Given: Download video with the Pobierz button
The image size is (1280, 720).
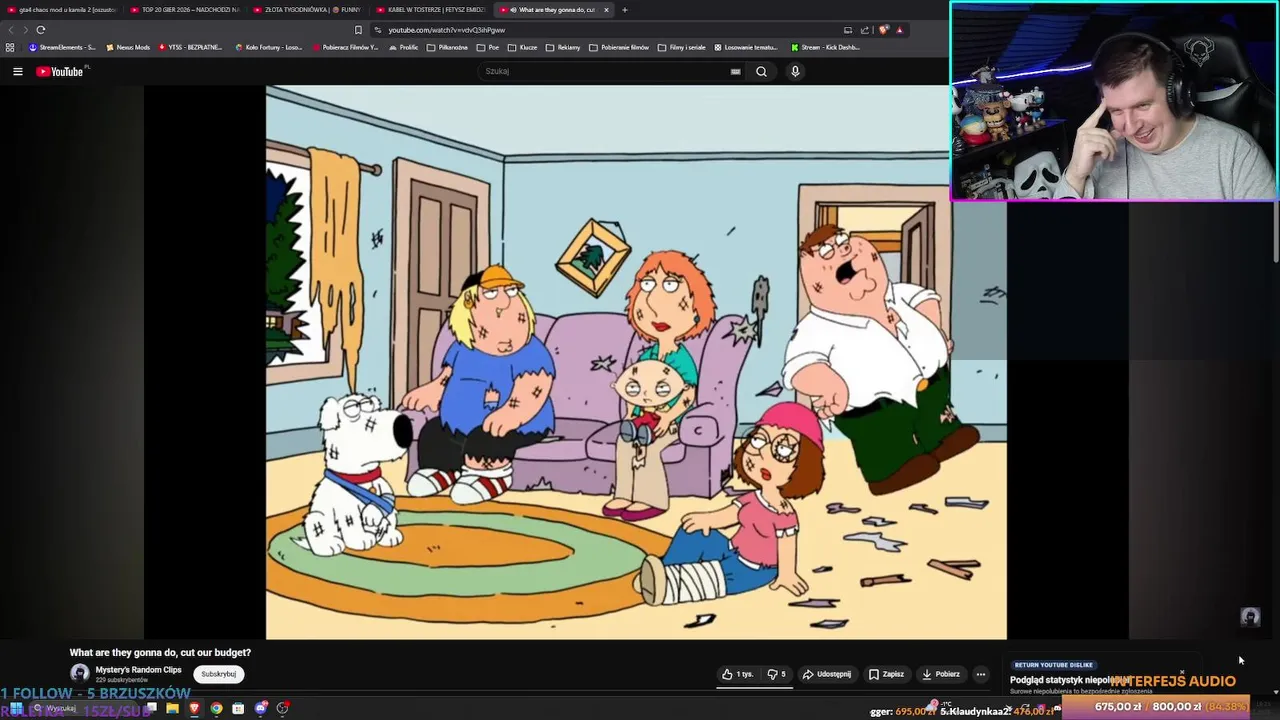Looking at the screenshot, I should tap(941, 674).
